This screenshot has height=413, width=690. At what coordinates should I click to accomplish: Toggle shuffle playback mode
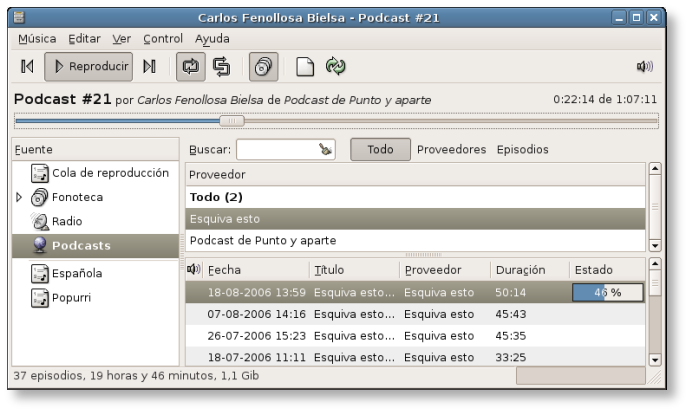click(222, 67)
